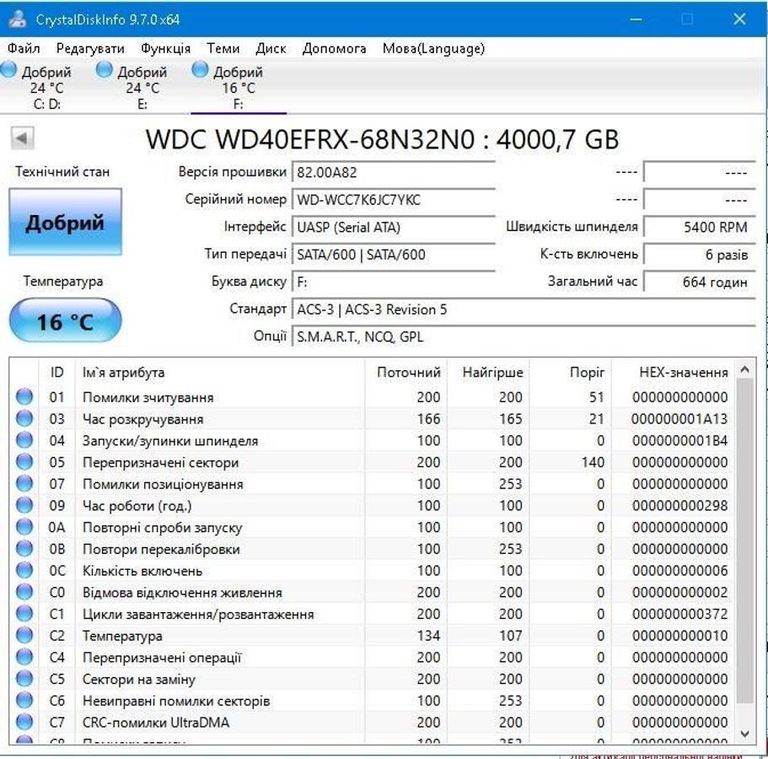The width and height of the screenshot is (768, 759).
Task: Click status orb of attribute 05 row
Action: pyautogui.click(x=24, y=462)
